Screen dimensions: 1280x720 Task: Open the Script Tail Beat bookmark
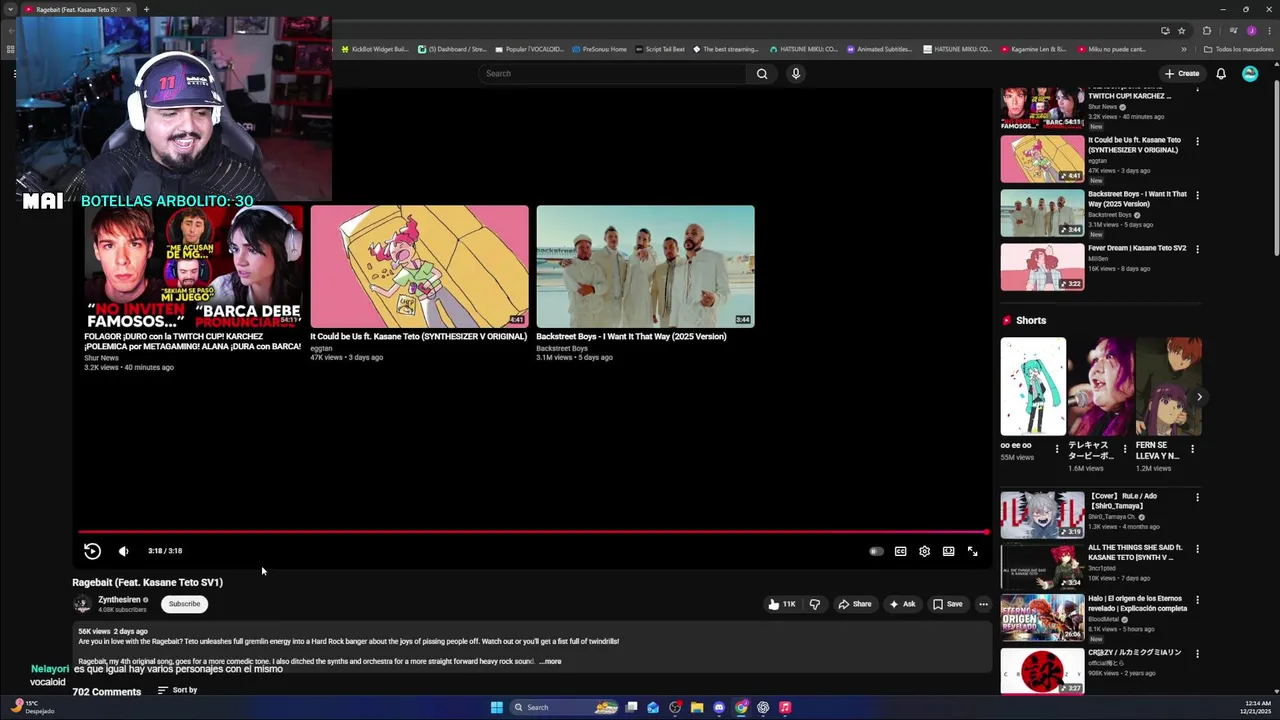click(660, 49)
